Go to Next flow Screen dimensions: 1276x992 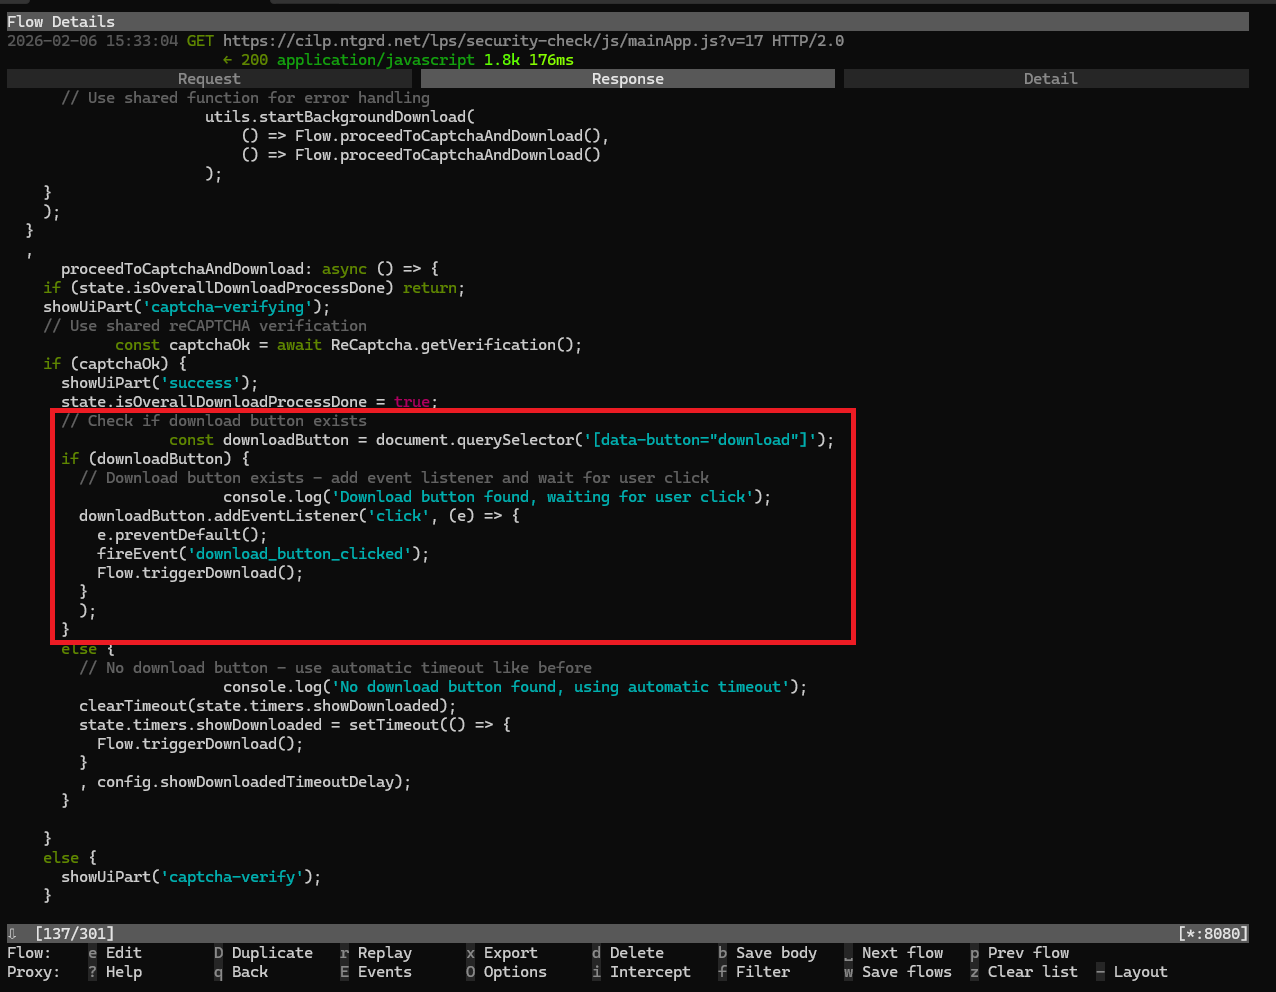pos(902,953)
